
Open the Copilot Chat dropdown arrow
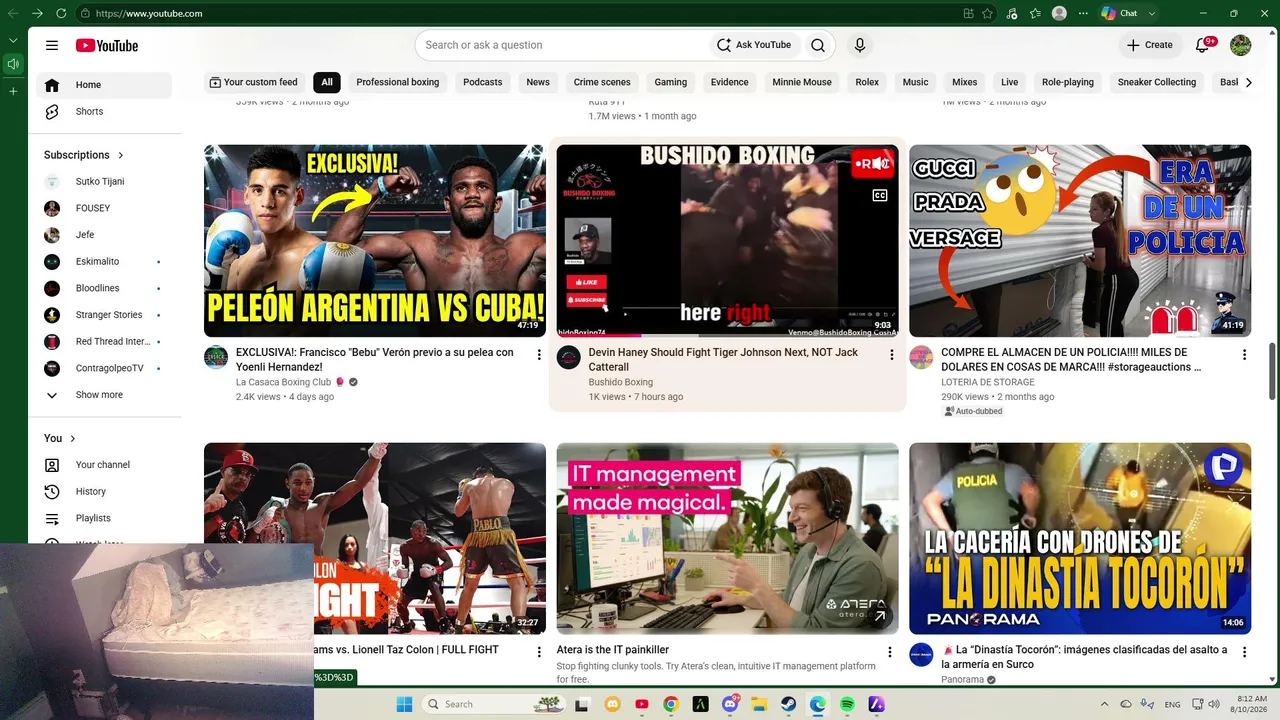pyautogui.click(x=1152, y=13)
